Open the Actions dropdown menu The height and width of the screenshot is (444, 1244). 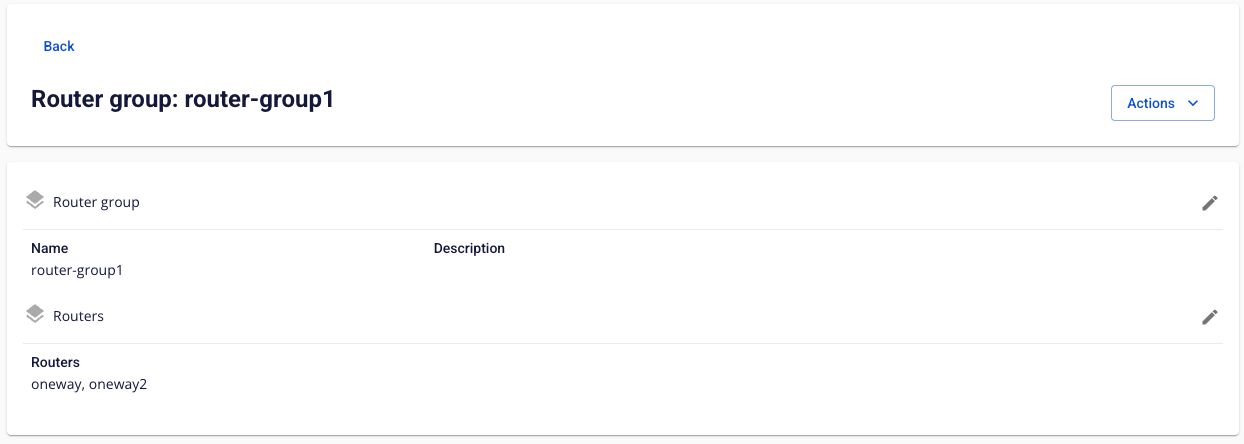coord(1162,103)
